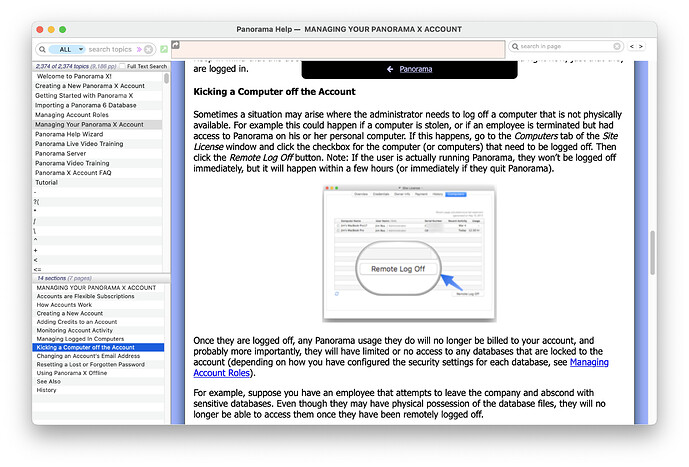The width and height of the screenshot is (689, 467).
Task: Click the magnifier icon in page search
Action: pyautogui.click(x=515, y=46)
